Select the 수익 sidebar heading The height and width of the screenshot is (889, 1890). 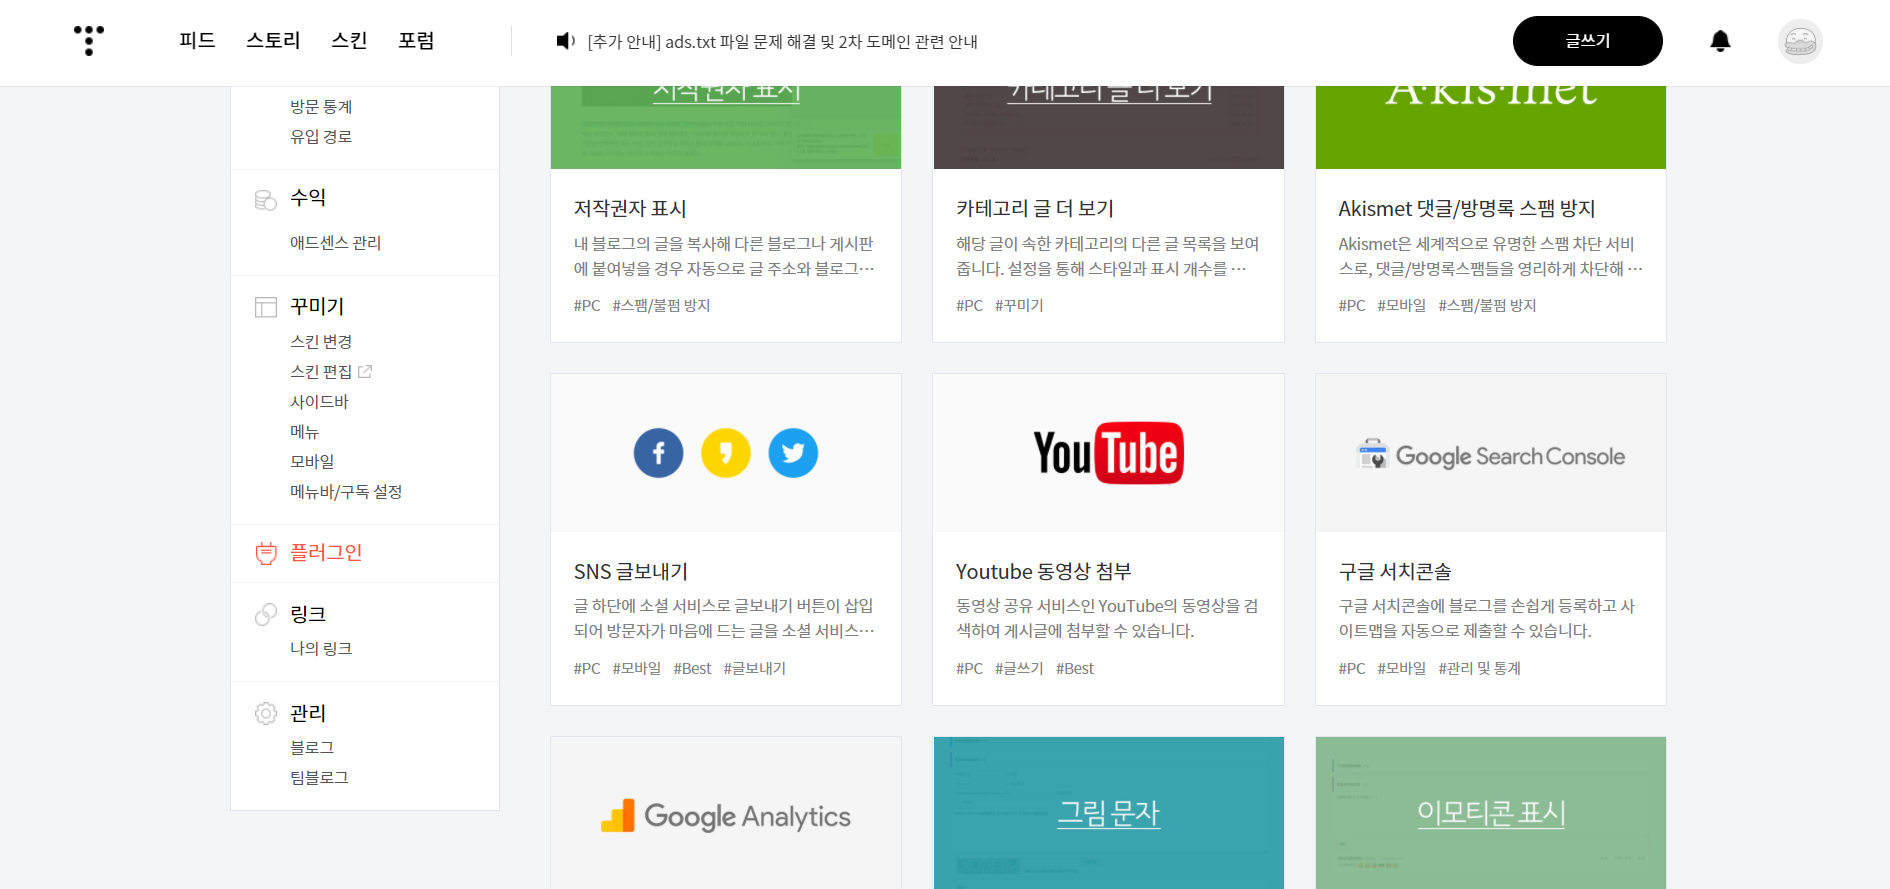point(308,198)
